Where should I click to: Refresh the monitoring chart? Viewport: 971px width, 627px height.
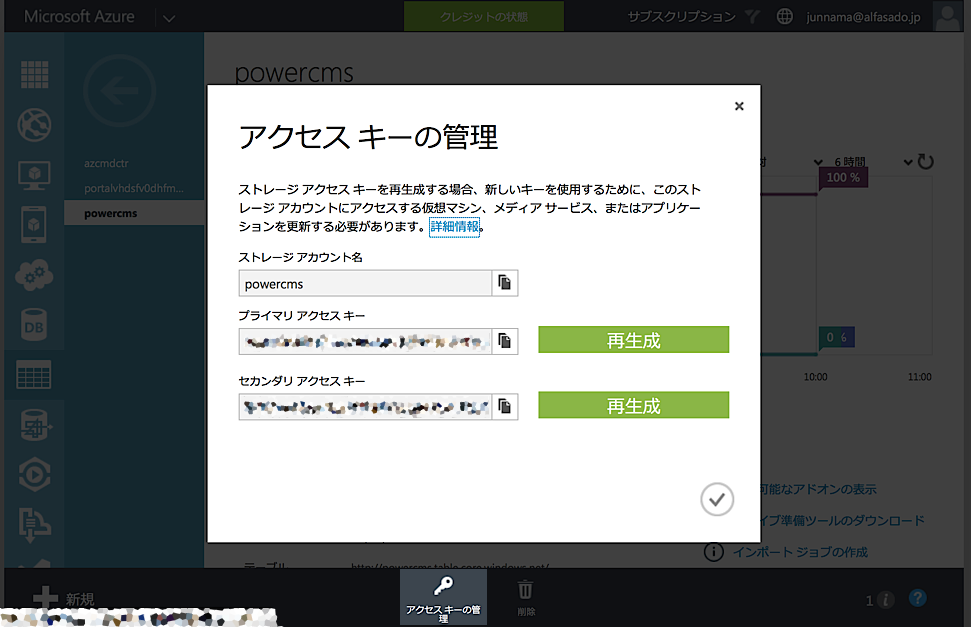pyautogui.click(x=926, y=162)
